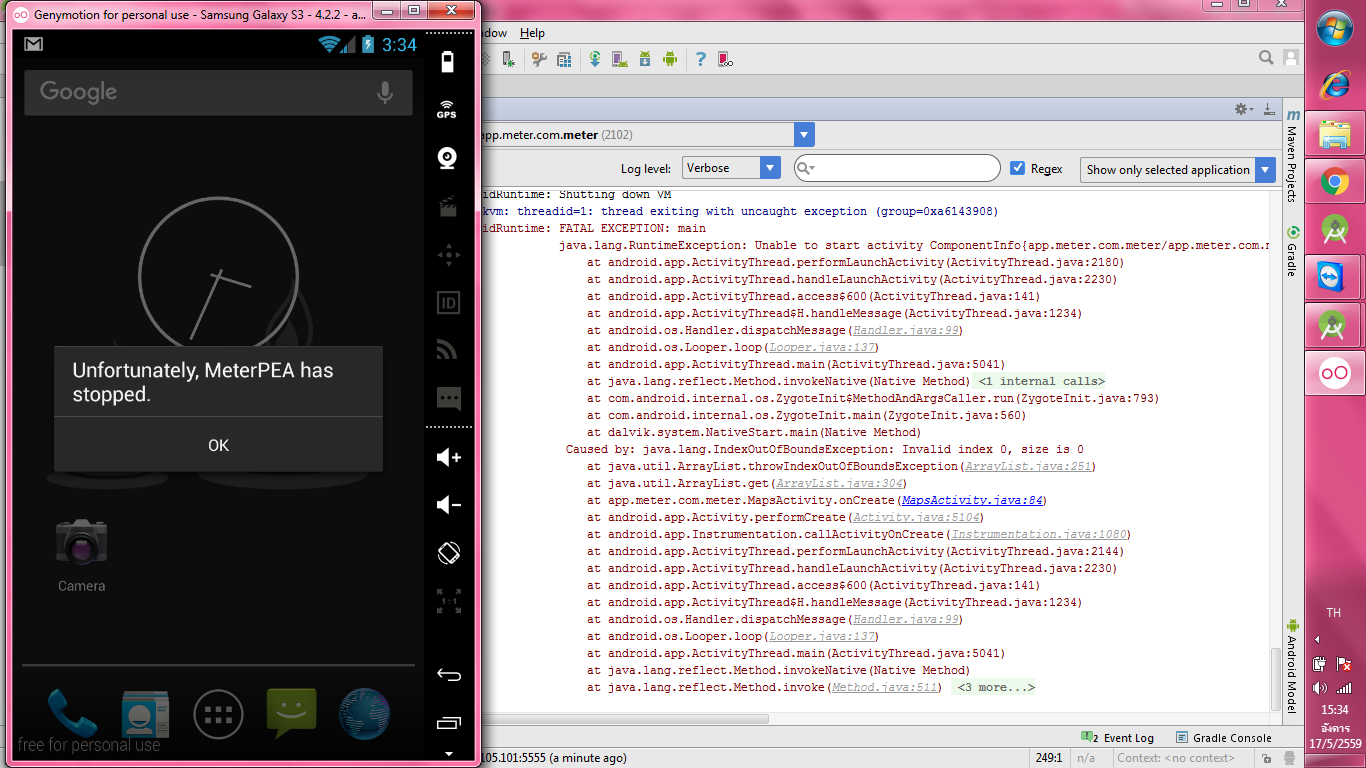
Task: Open the Event Log tab
Action: click(1118, 738)
